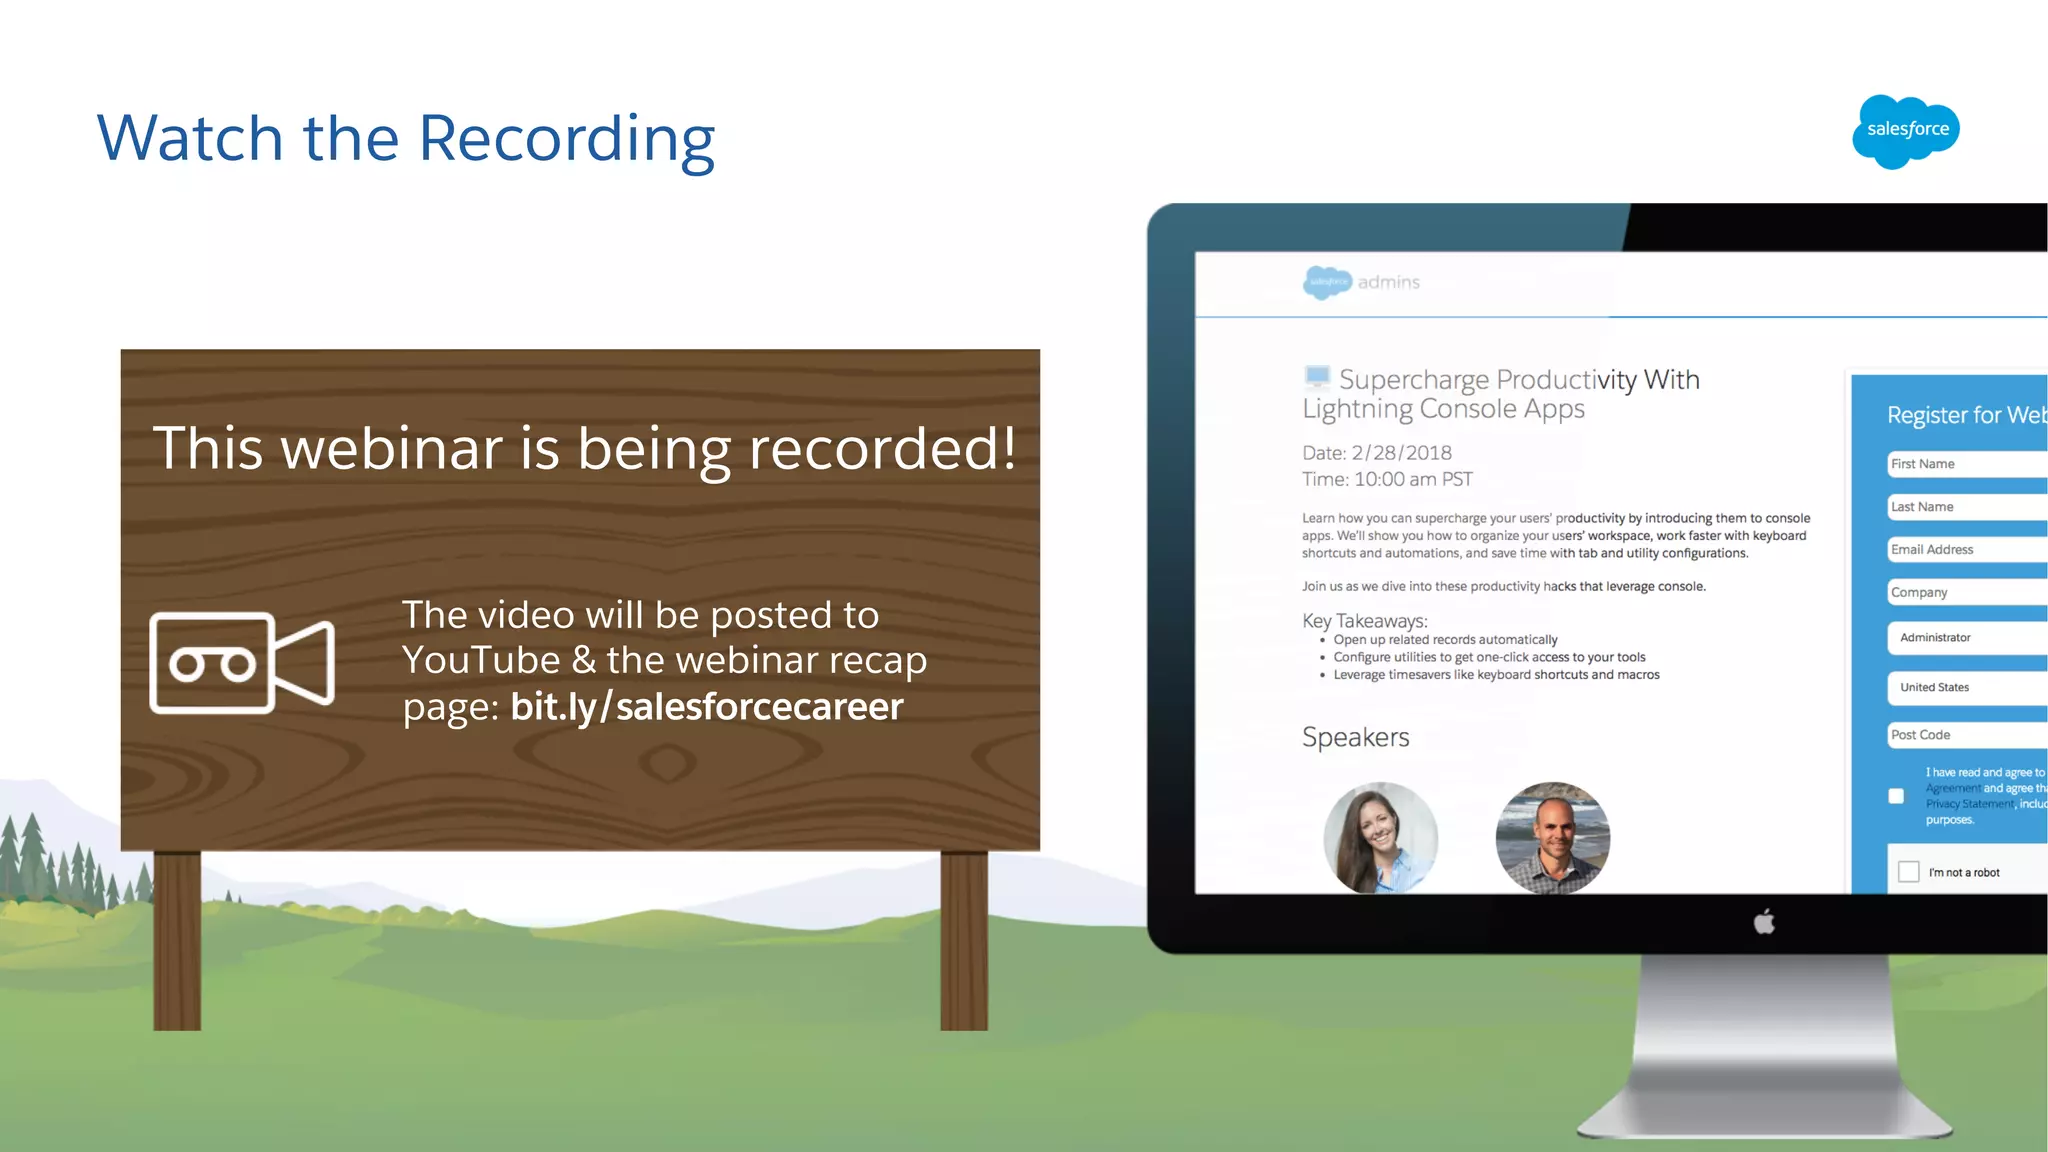Click the Apple logo on the monitor bezel
Image resolution: width=2048 pixels, height=1152 pixels.
tap(1764, 921)
